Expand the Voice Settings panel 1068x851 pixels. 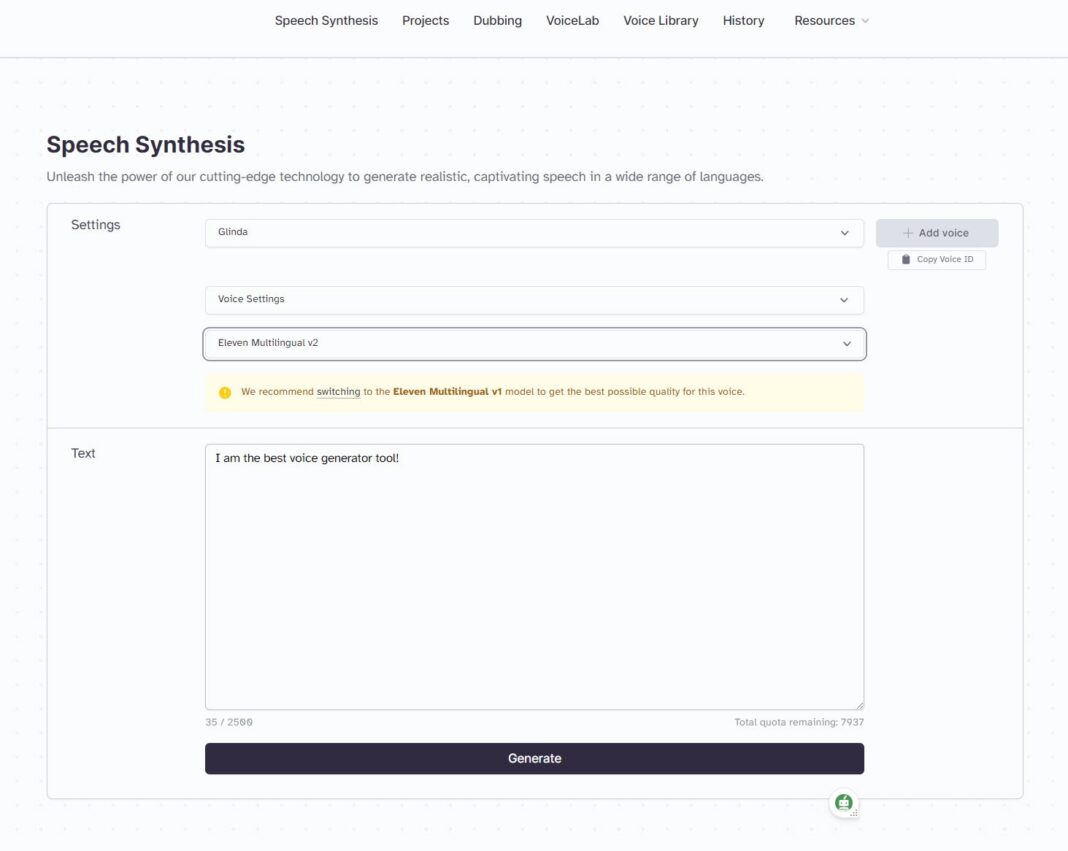(x=534, y=300)
